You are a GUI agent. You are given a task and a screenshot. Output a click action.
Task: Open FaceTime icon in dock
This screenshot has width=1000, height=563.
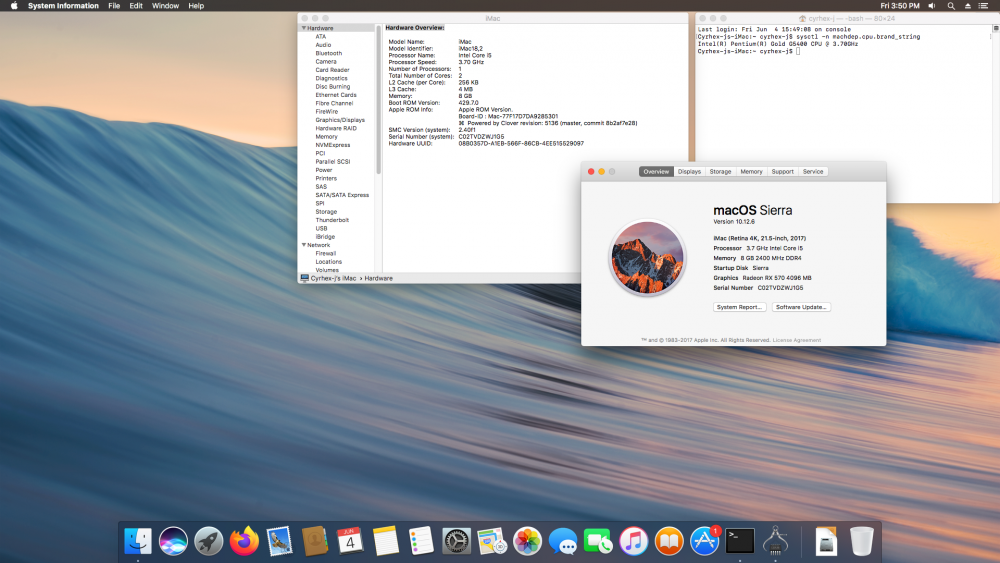[x=598, y=541]
